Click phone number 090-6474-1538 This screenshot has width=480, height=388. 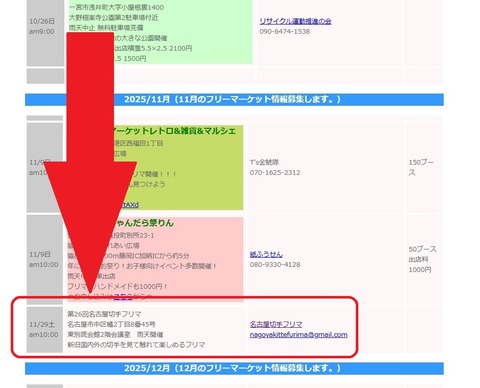click(x=285, y=32)
